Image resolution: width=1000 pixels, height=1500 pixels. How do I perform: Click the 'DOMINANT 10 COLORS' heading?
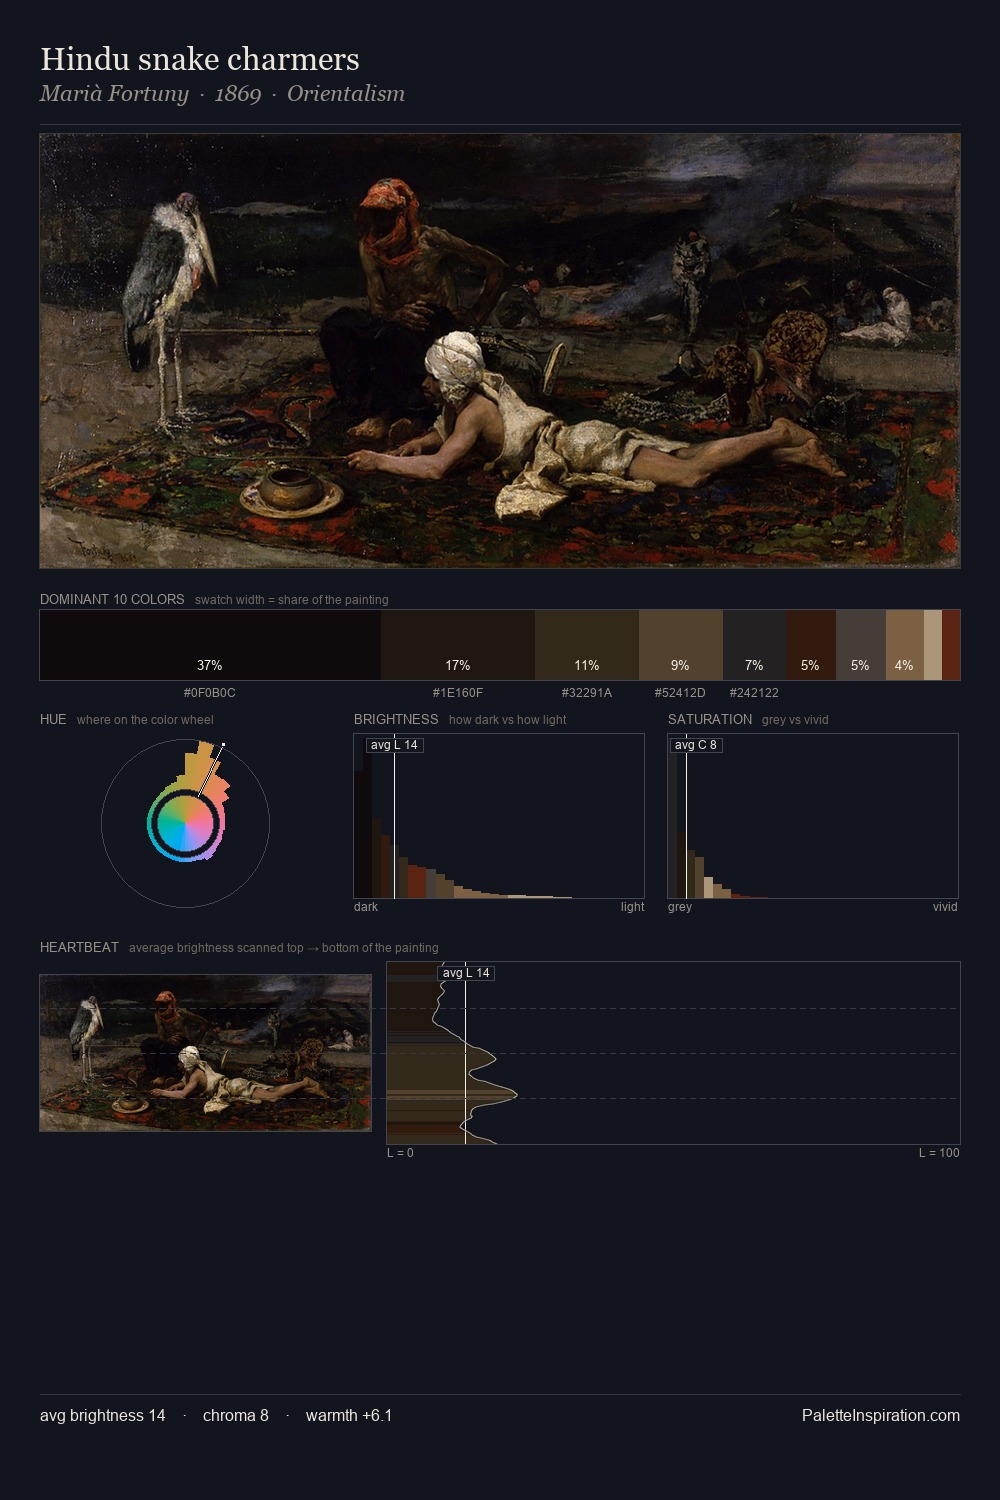[112, 599]
